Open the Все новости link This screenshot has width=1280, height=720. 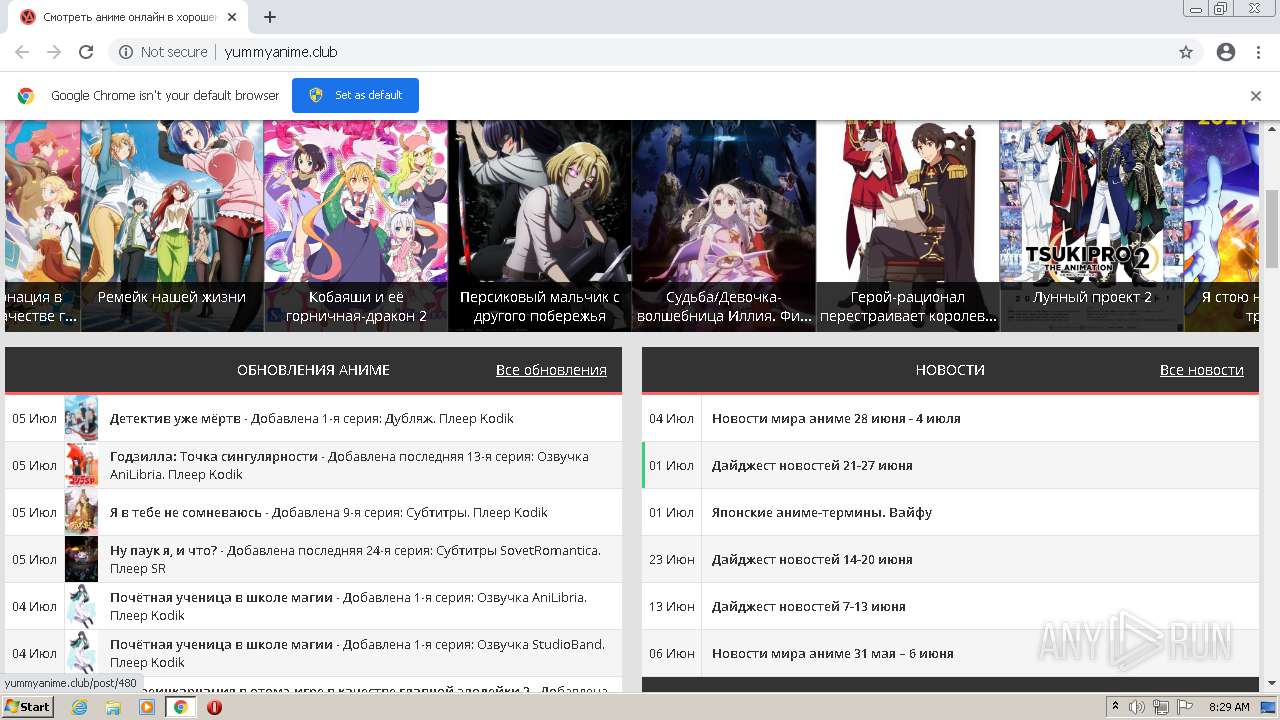tap(1202, 370)
